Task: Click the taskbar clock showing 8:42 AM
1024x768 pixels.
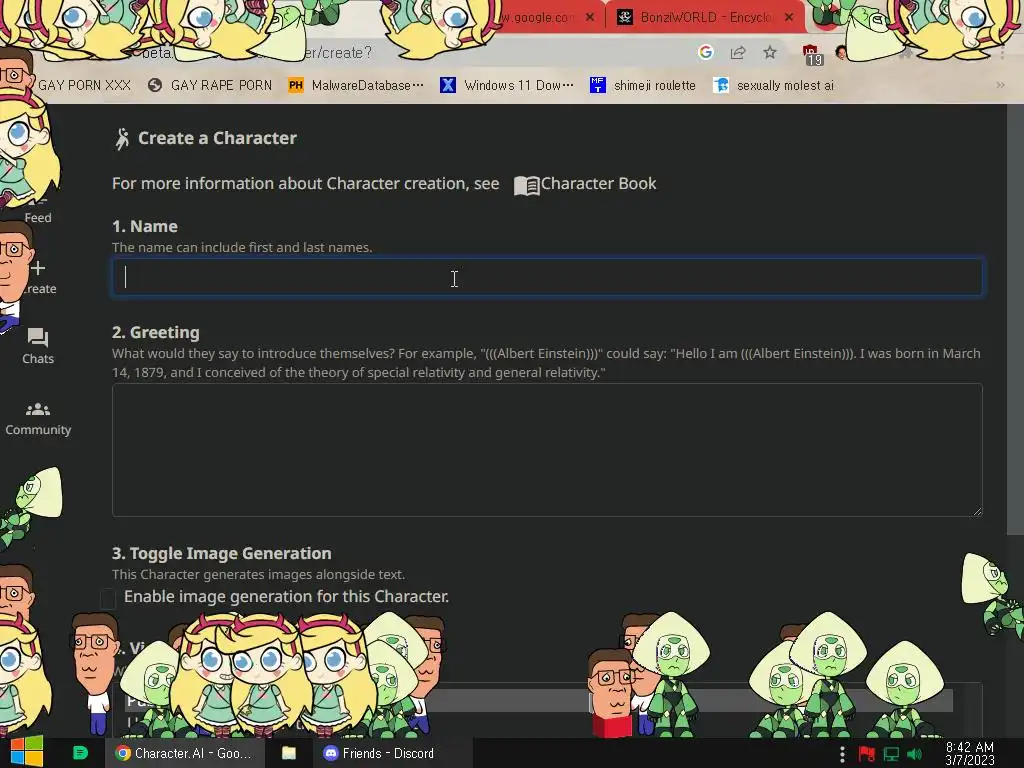Action: [x=970, y=753]
